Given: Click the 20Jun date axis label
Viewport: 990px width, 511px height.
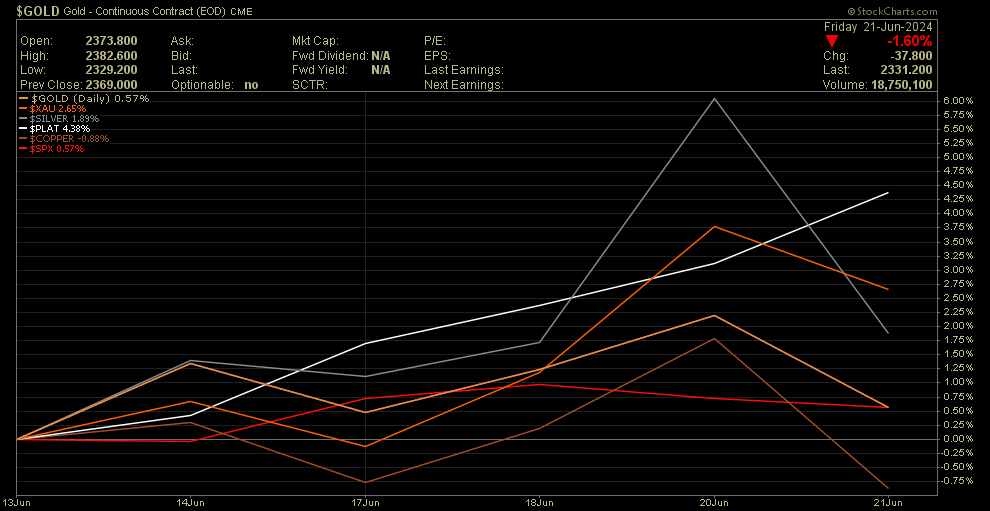Looking at the screenshot, I should coord(714,502).
